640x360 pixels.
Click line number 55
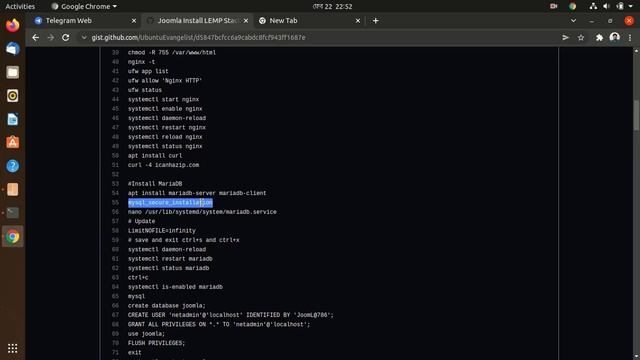click(x=115, y=202)
